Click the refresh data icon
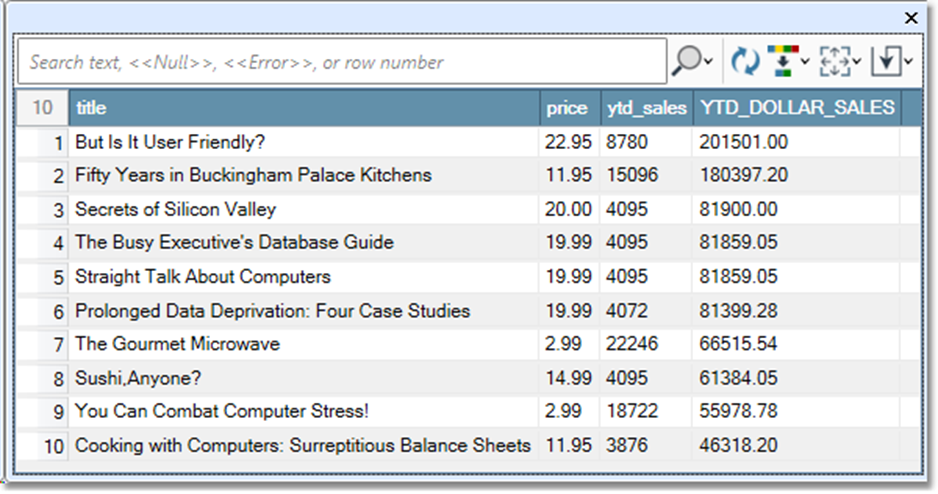 point(744,61)
